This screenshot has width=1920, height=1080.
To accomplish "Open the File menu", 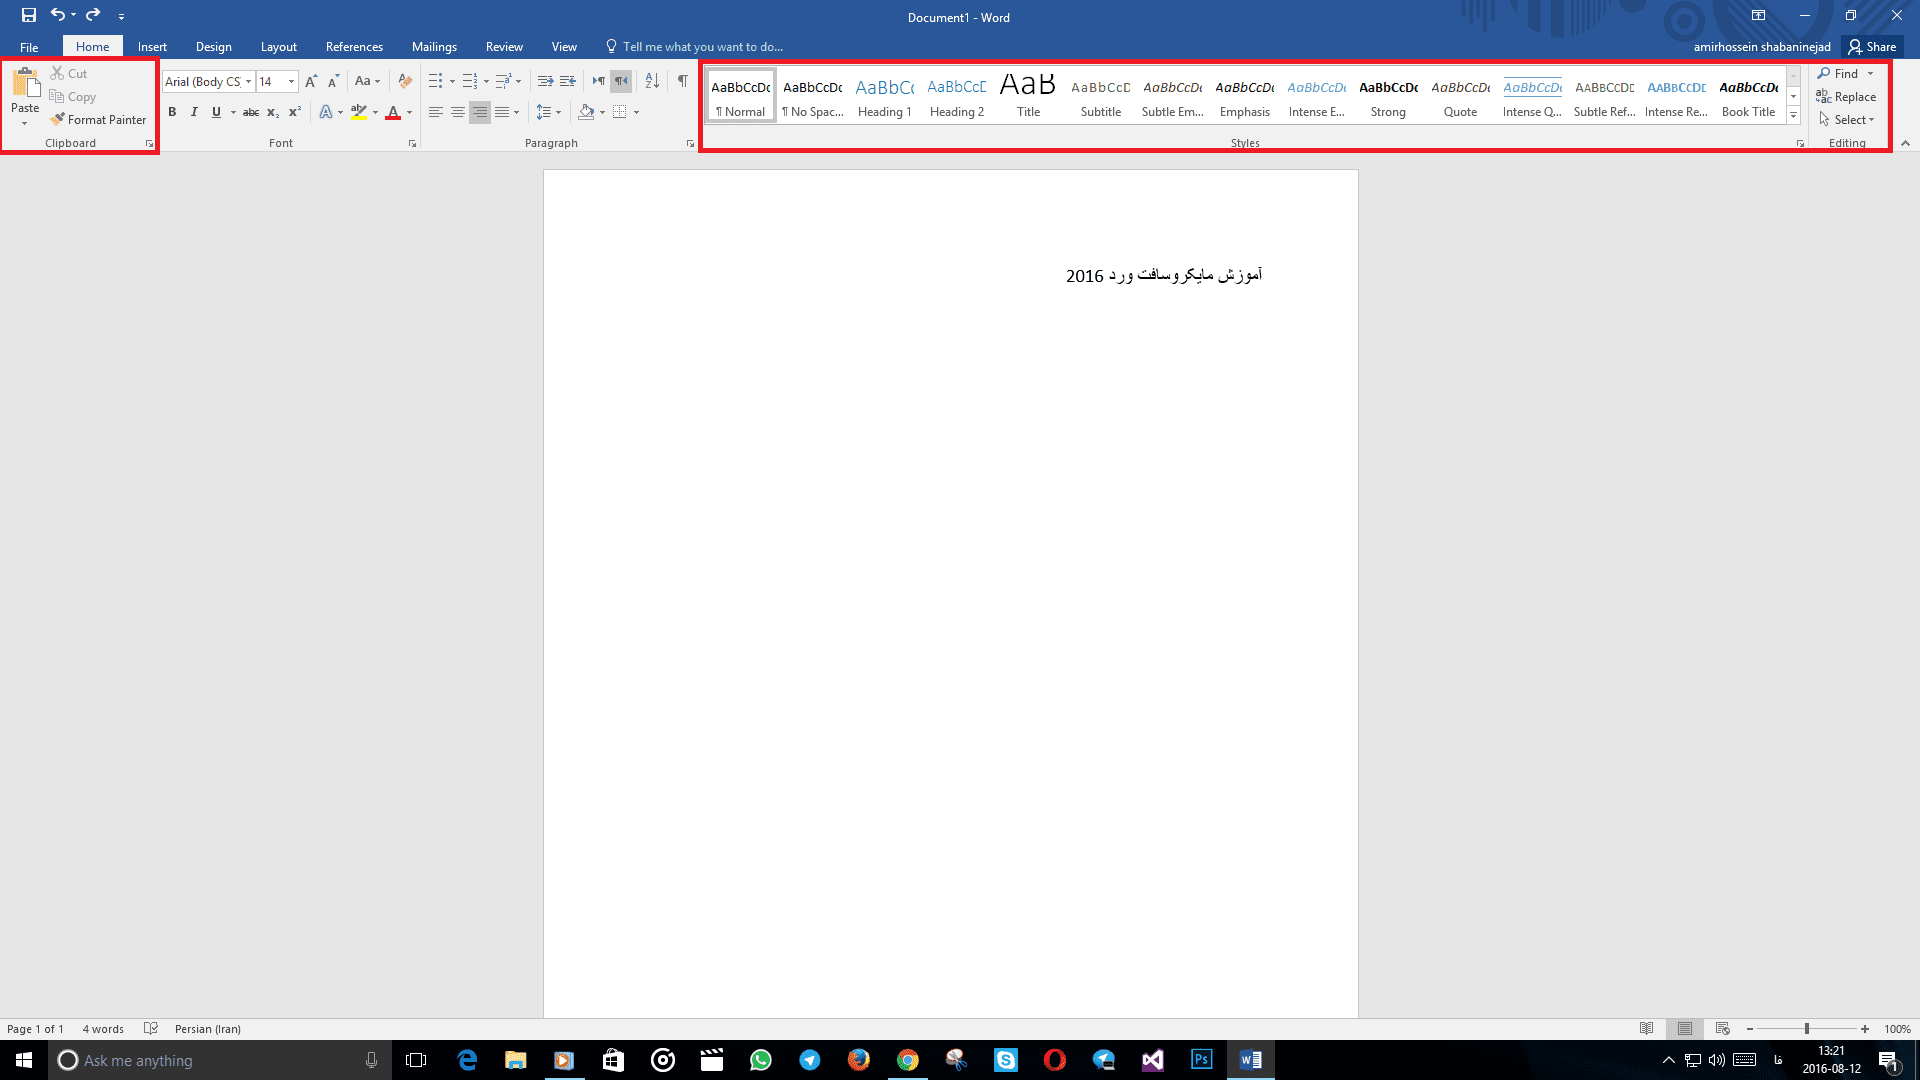I will pyautogui.click(x=29, y=47).
